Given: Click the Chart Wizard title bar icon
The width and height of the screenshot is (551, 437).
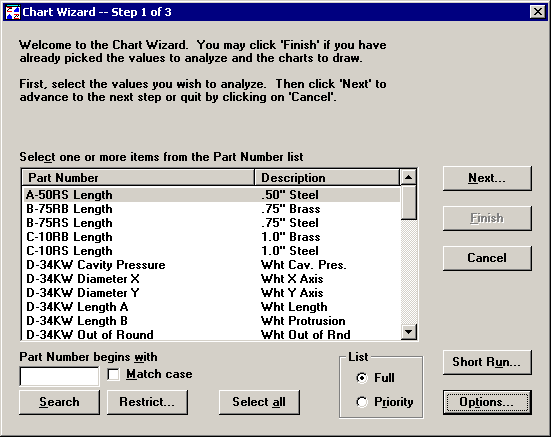Looking at the screenshot, I should (13, 12).
